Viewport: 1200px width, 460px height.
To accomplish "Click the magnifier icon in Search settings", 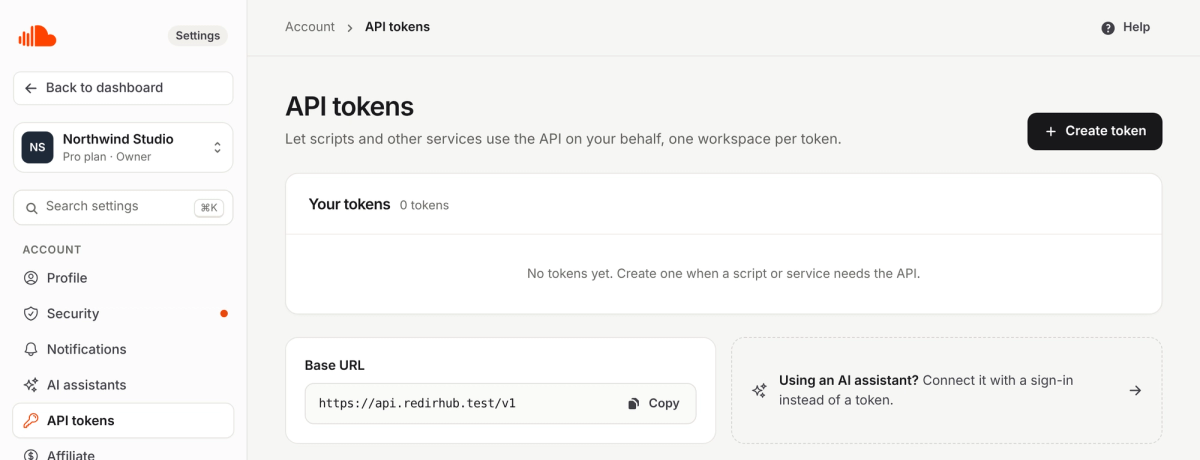I will [31, 207].
